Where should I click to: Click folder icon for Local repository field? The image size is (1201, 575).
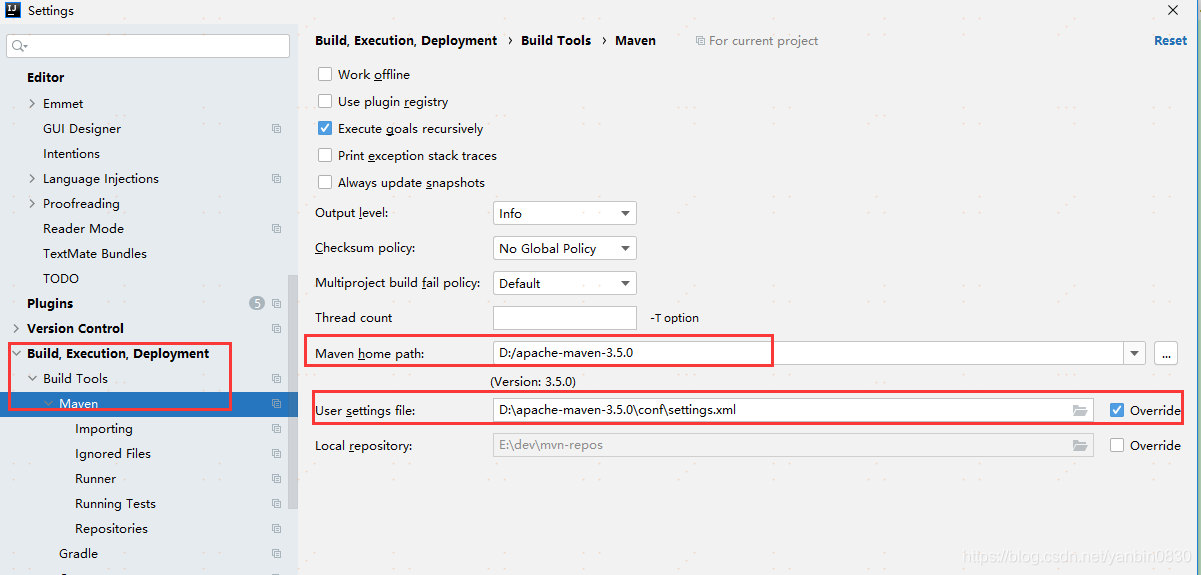1080,446
